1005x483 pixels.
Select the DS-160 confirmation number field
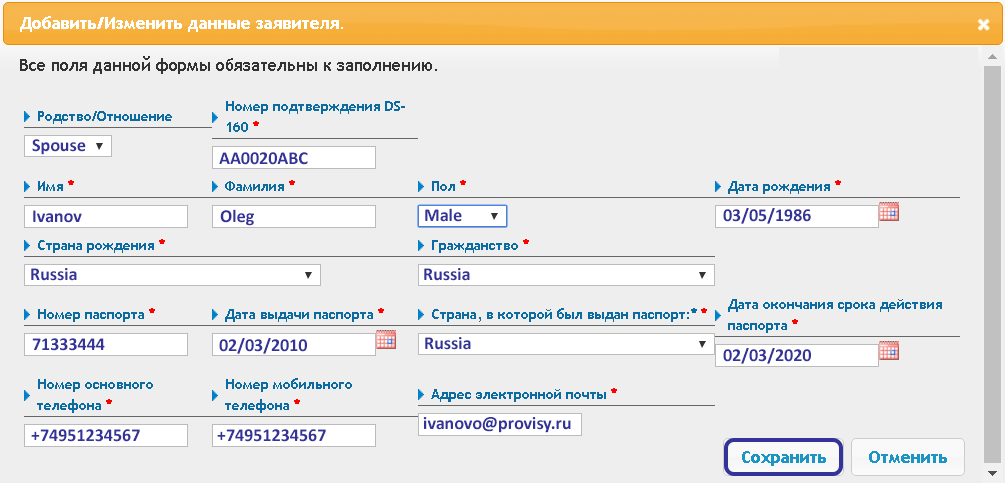[x=294, y=158]
